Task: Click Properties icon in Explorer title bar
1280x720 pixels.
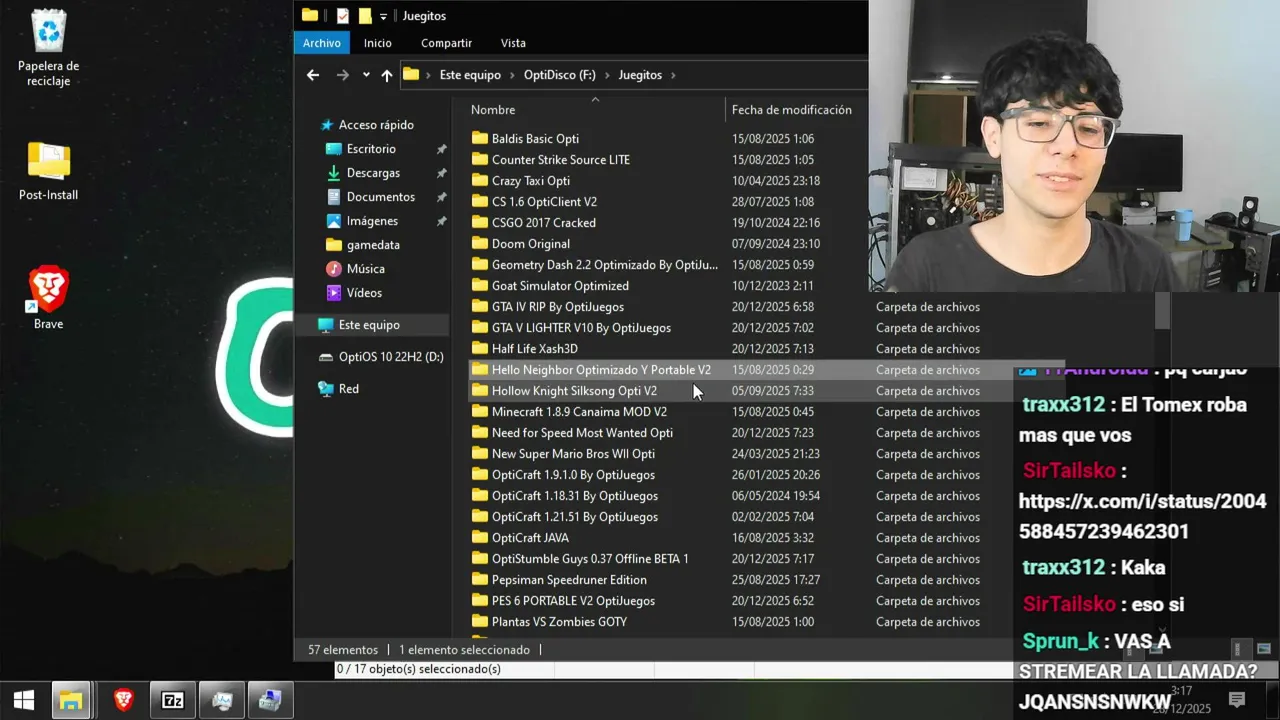Action: 343,16
